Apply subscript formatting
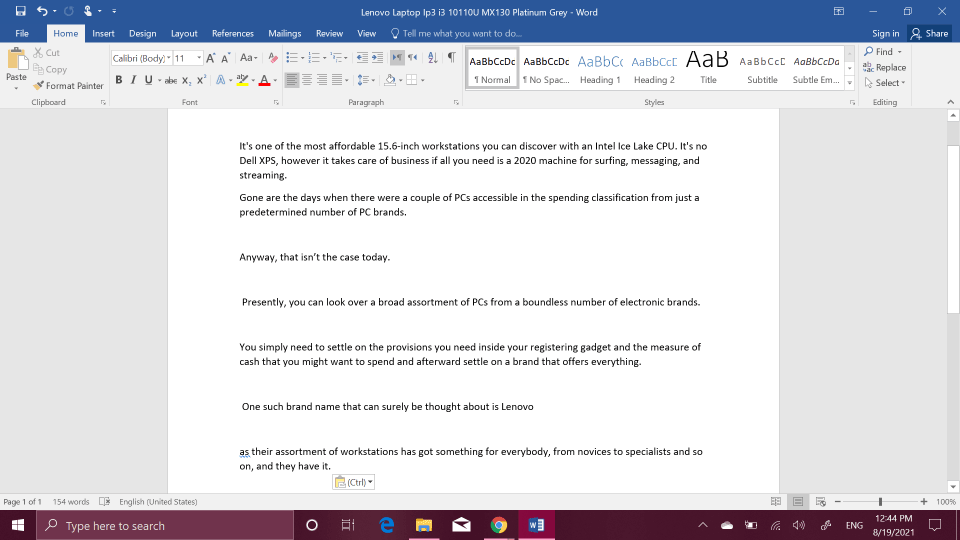Viewport: 960px width, 540px height. 186,80
